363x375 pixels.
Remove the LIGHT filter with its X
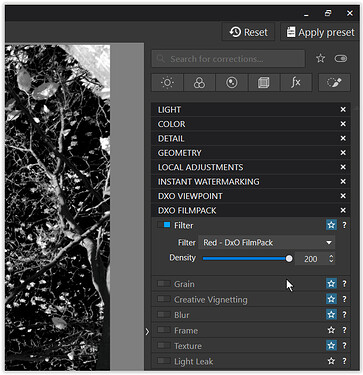click(343, 110)
